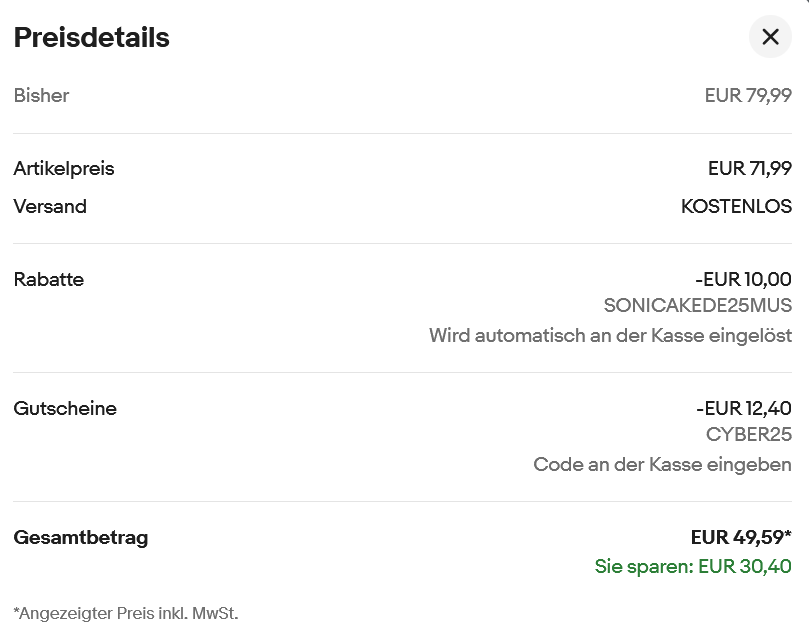Viewport: 809px width, 638px height.
Task: Click the automatic checkout redemption note
Action: coord(610,336)
